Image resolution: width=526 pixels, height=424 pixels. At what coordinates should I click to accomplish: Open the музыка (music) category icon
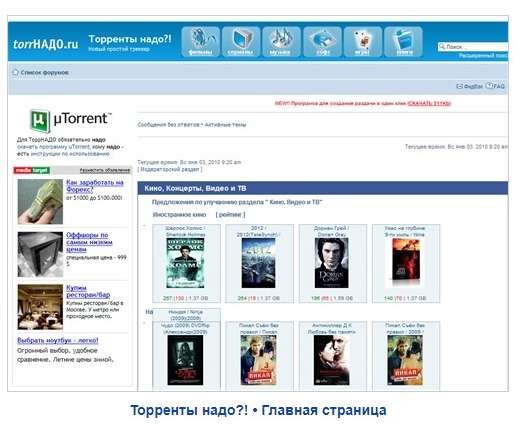[281, 42]
